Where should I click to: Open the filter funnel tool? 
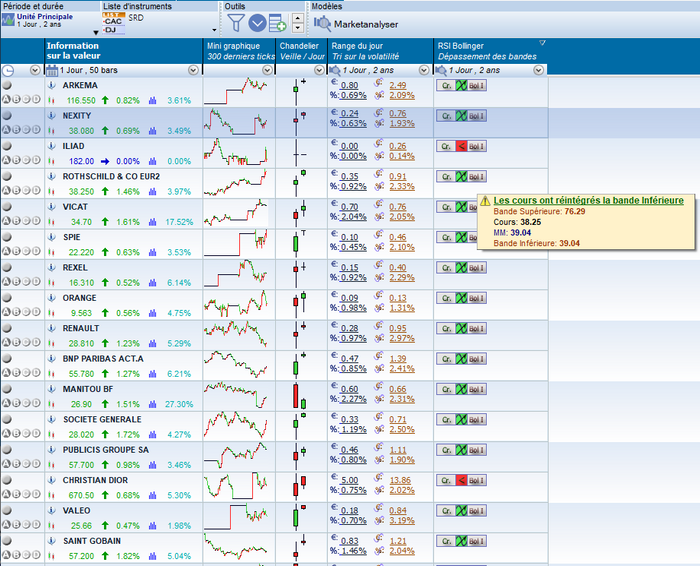236,23
